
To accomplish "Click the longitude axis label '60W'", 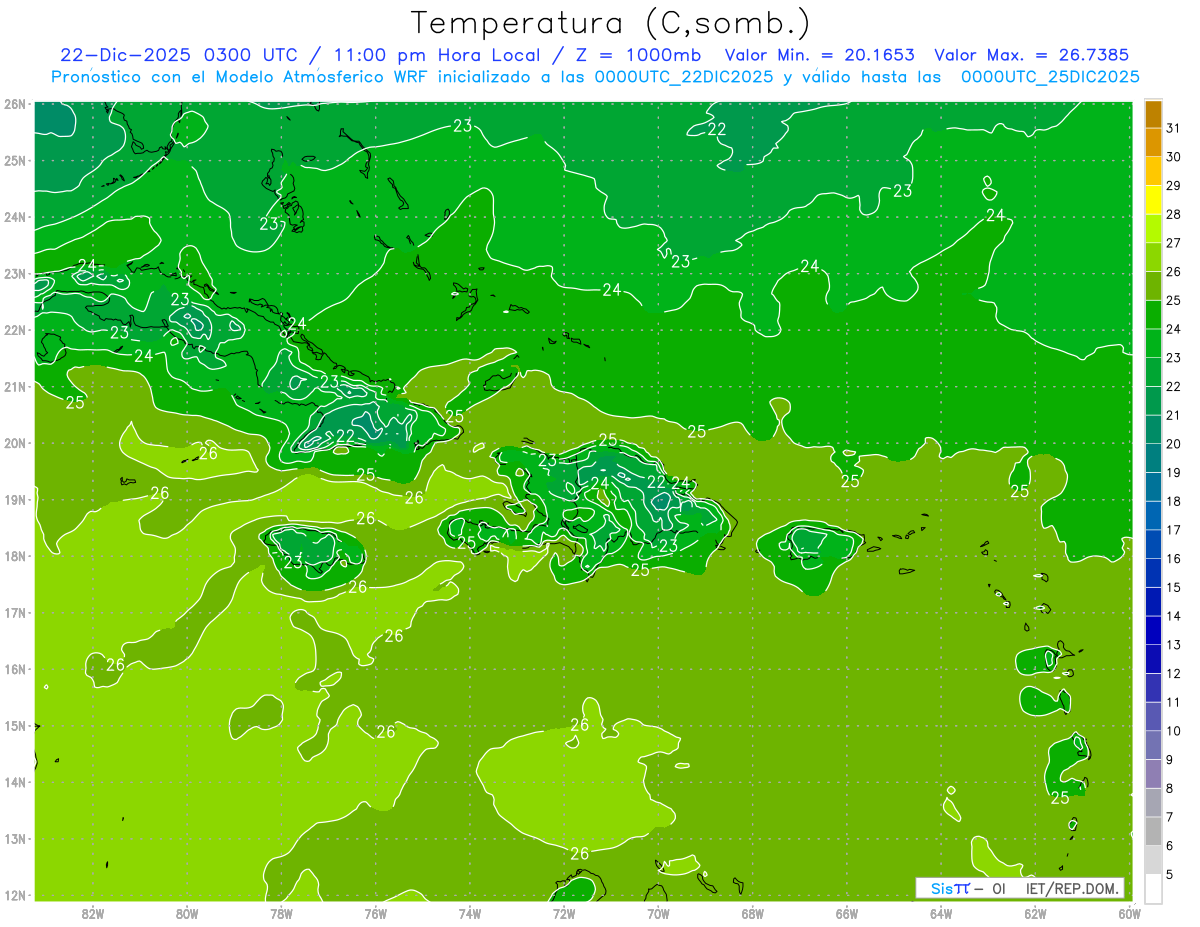I will click(1130, 913).
